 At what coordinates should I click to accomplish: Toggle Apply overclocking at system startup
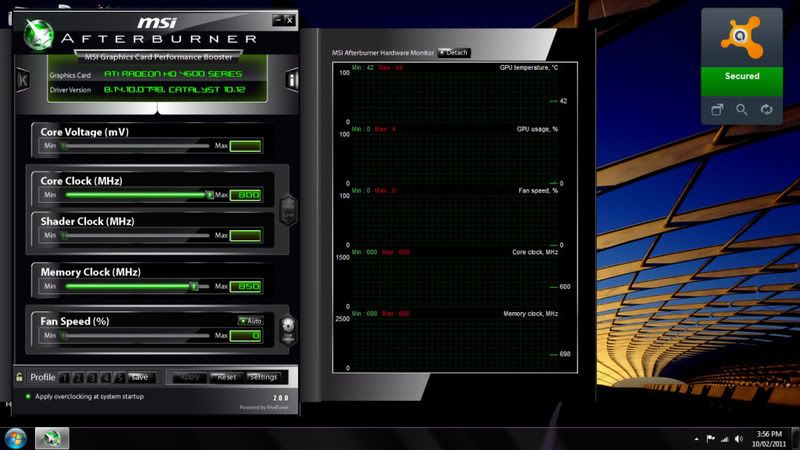(28, 397)
